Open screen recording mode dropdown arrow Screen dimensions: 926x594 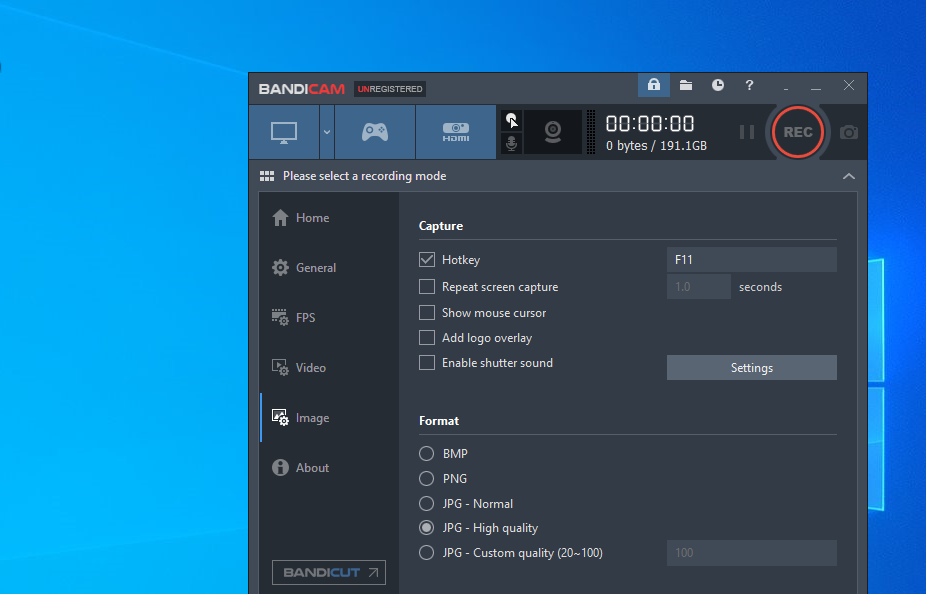click(x=327, y=132)
